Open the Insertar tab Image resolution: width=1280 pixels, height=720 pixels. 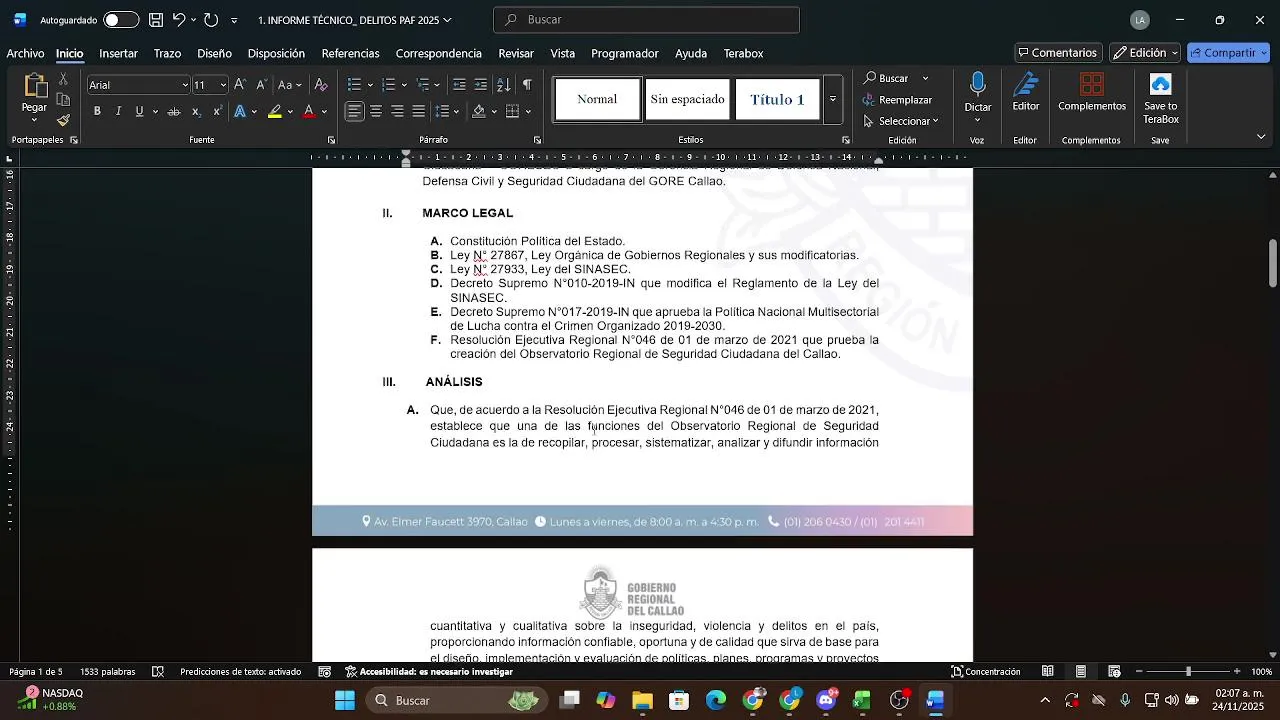tap(119, 53)
